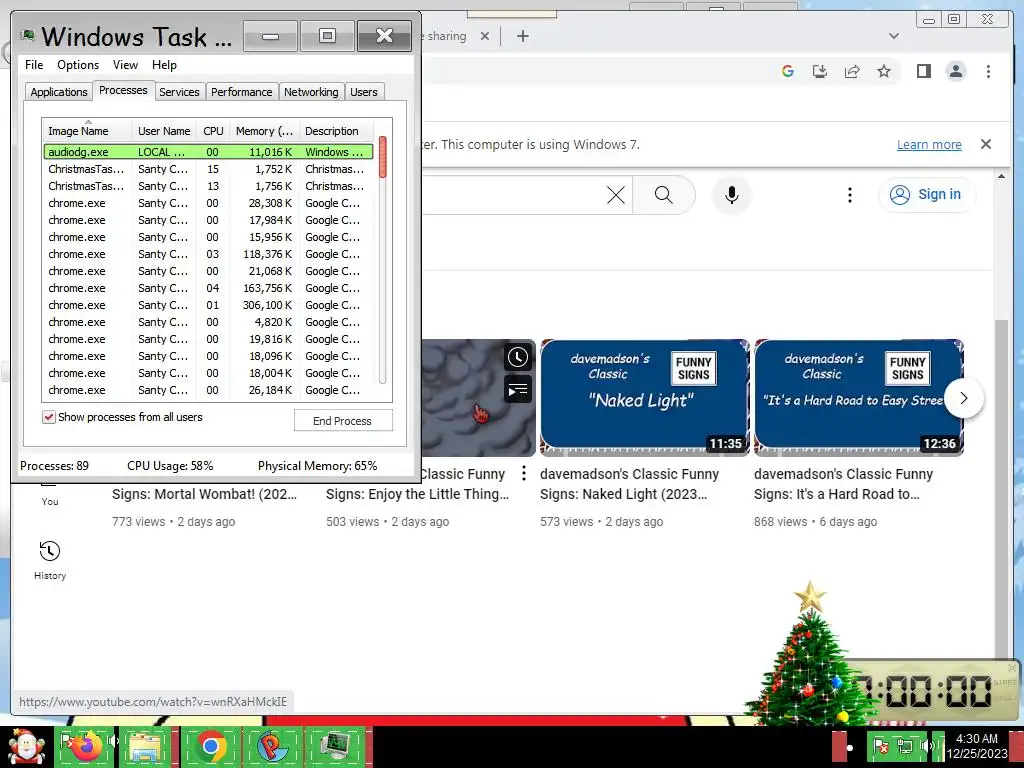Screen dimensions: 1024x768
Task: Open the Networking tab
Action: (311, 92)
